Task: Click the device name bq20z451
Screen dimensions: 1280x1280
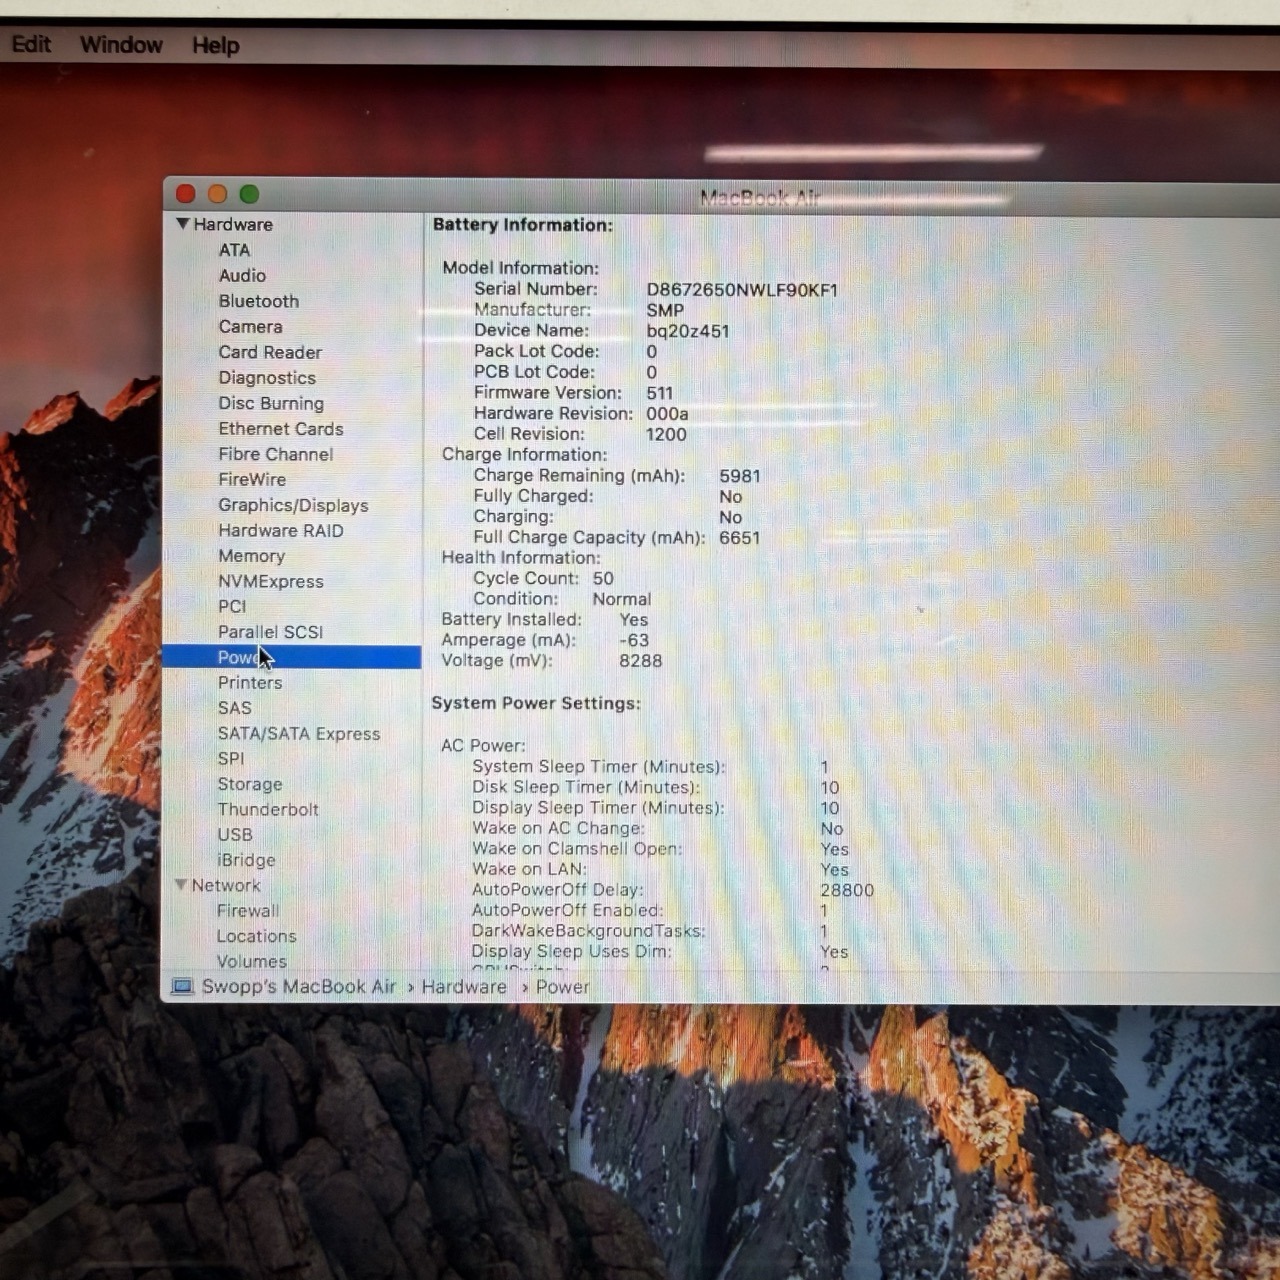Action: click(687, 331)
